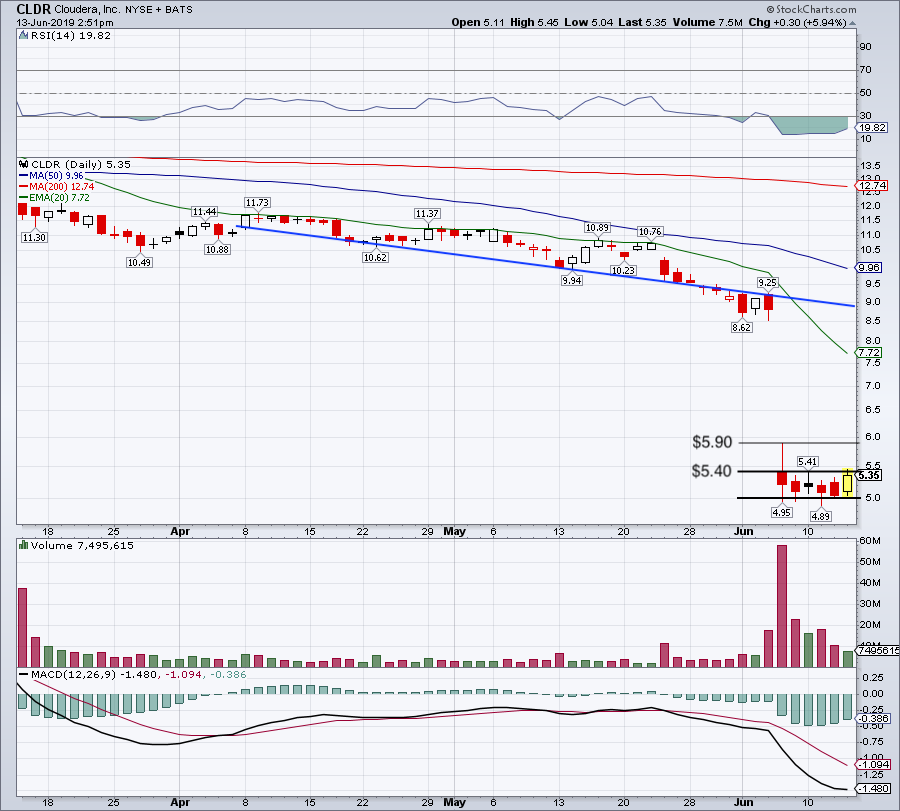Click the 13-Jun-2019 2:51pm timestamp

pos(65,23)
